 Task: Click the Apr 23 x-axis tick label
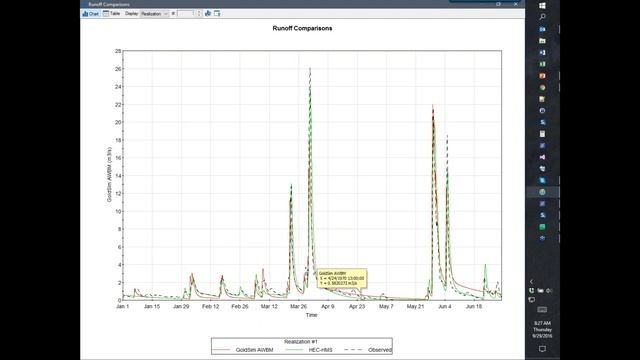(357, 306)
